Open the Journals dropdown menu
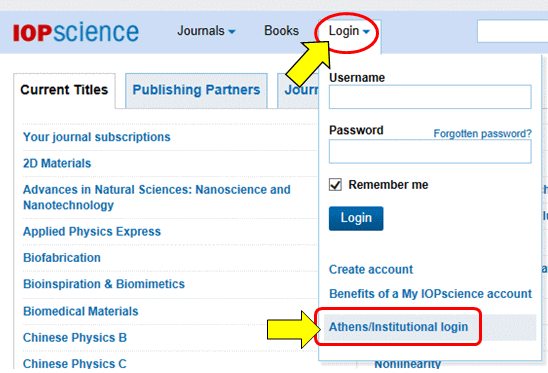The image size is (548, 373). pos(206,31)
